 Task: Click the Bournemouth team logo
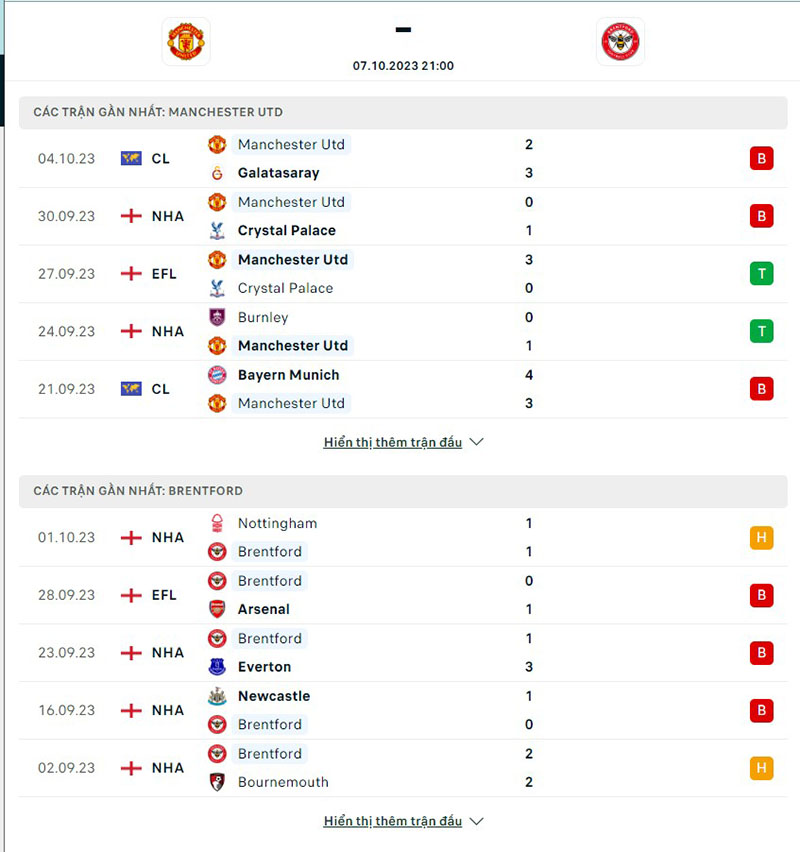pyautogui.click(x=217, y=782)
